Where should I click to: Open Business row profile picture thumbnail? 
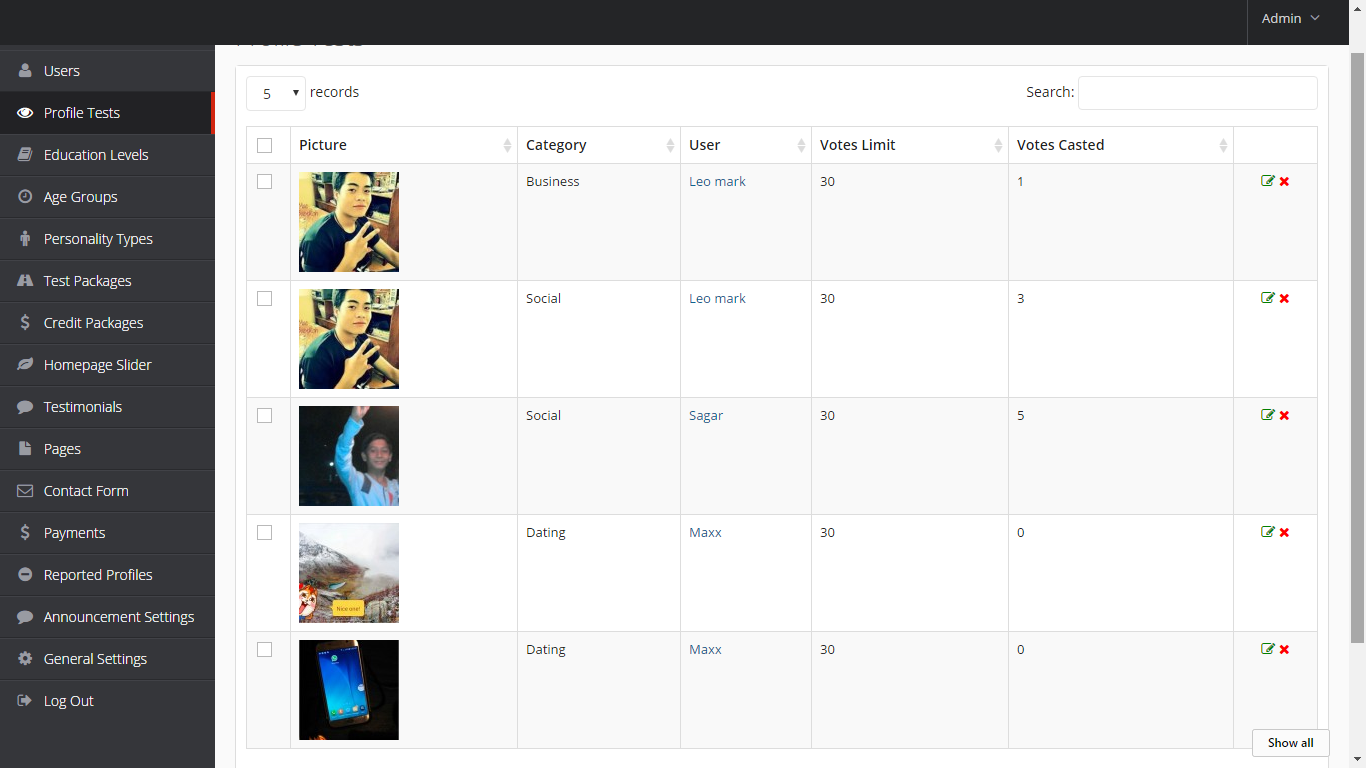pos(349,222)
